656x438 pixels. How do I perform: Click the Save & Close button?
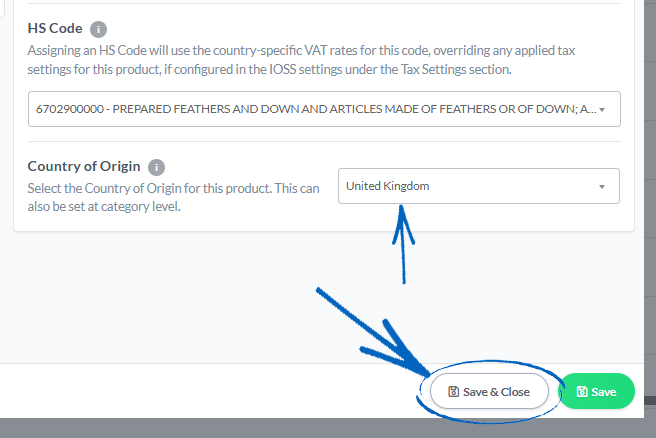(x=489, y=391)
